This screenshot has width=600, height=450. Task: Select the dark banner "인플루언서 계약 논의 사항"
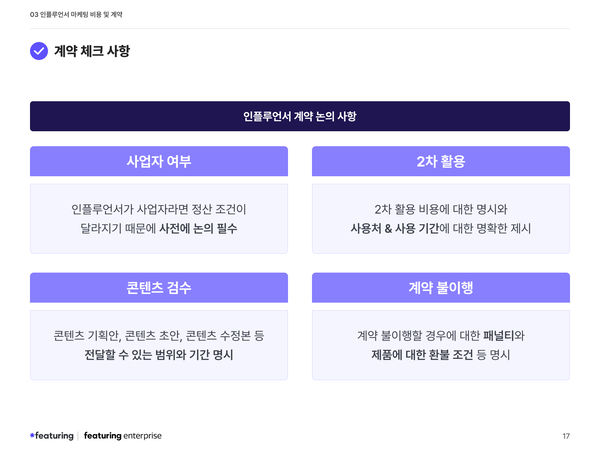click(x=300, y=116)
